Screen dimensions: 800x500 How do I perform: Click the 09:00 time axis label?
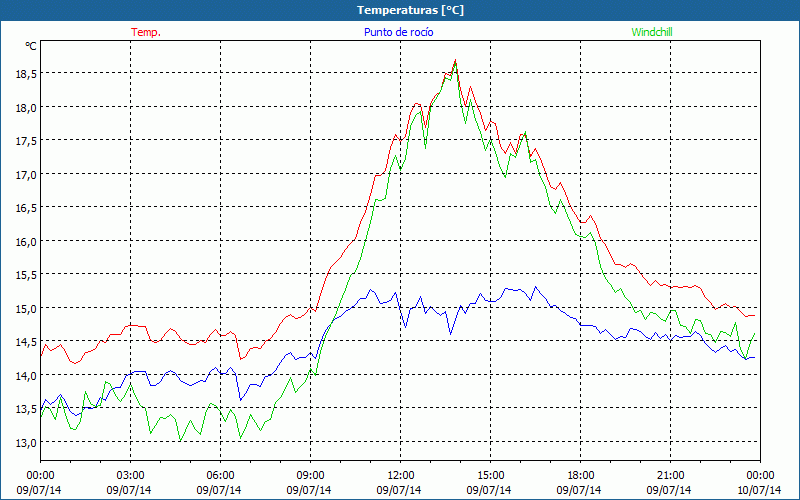click(310, 476)
